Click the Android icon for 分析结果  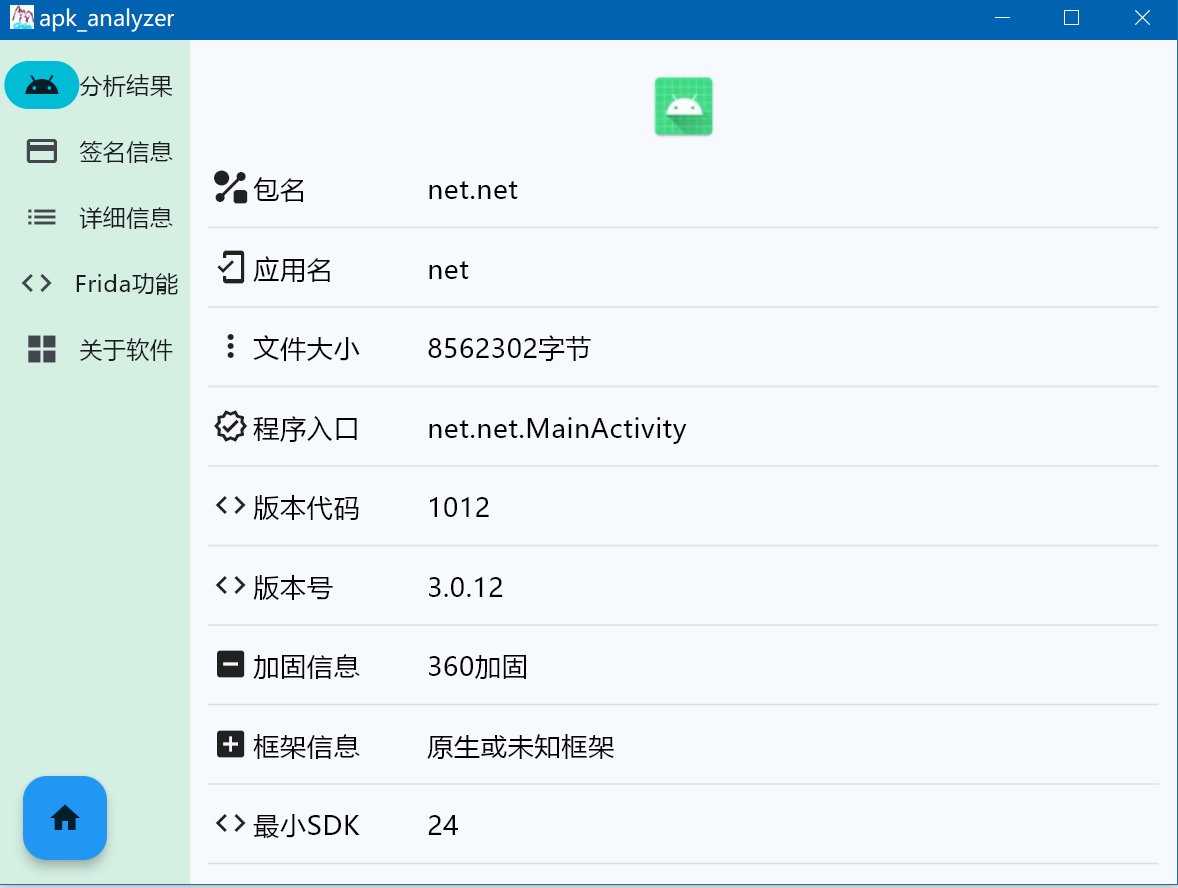[41, 85]
